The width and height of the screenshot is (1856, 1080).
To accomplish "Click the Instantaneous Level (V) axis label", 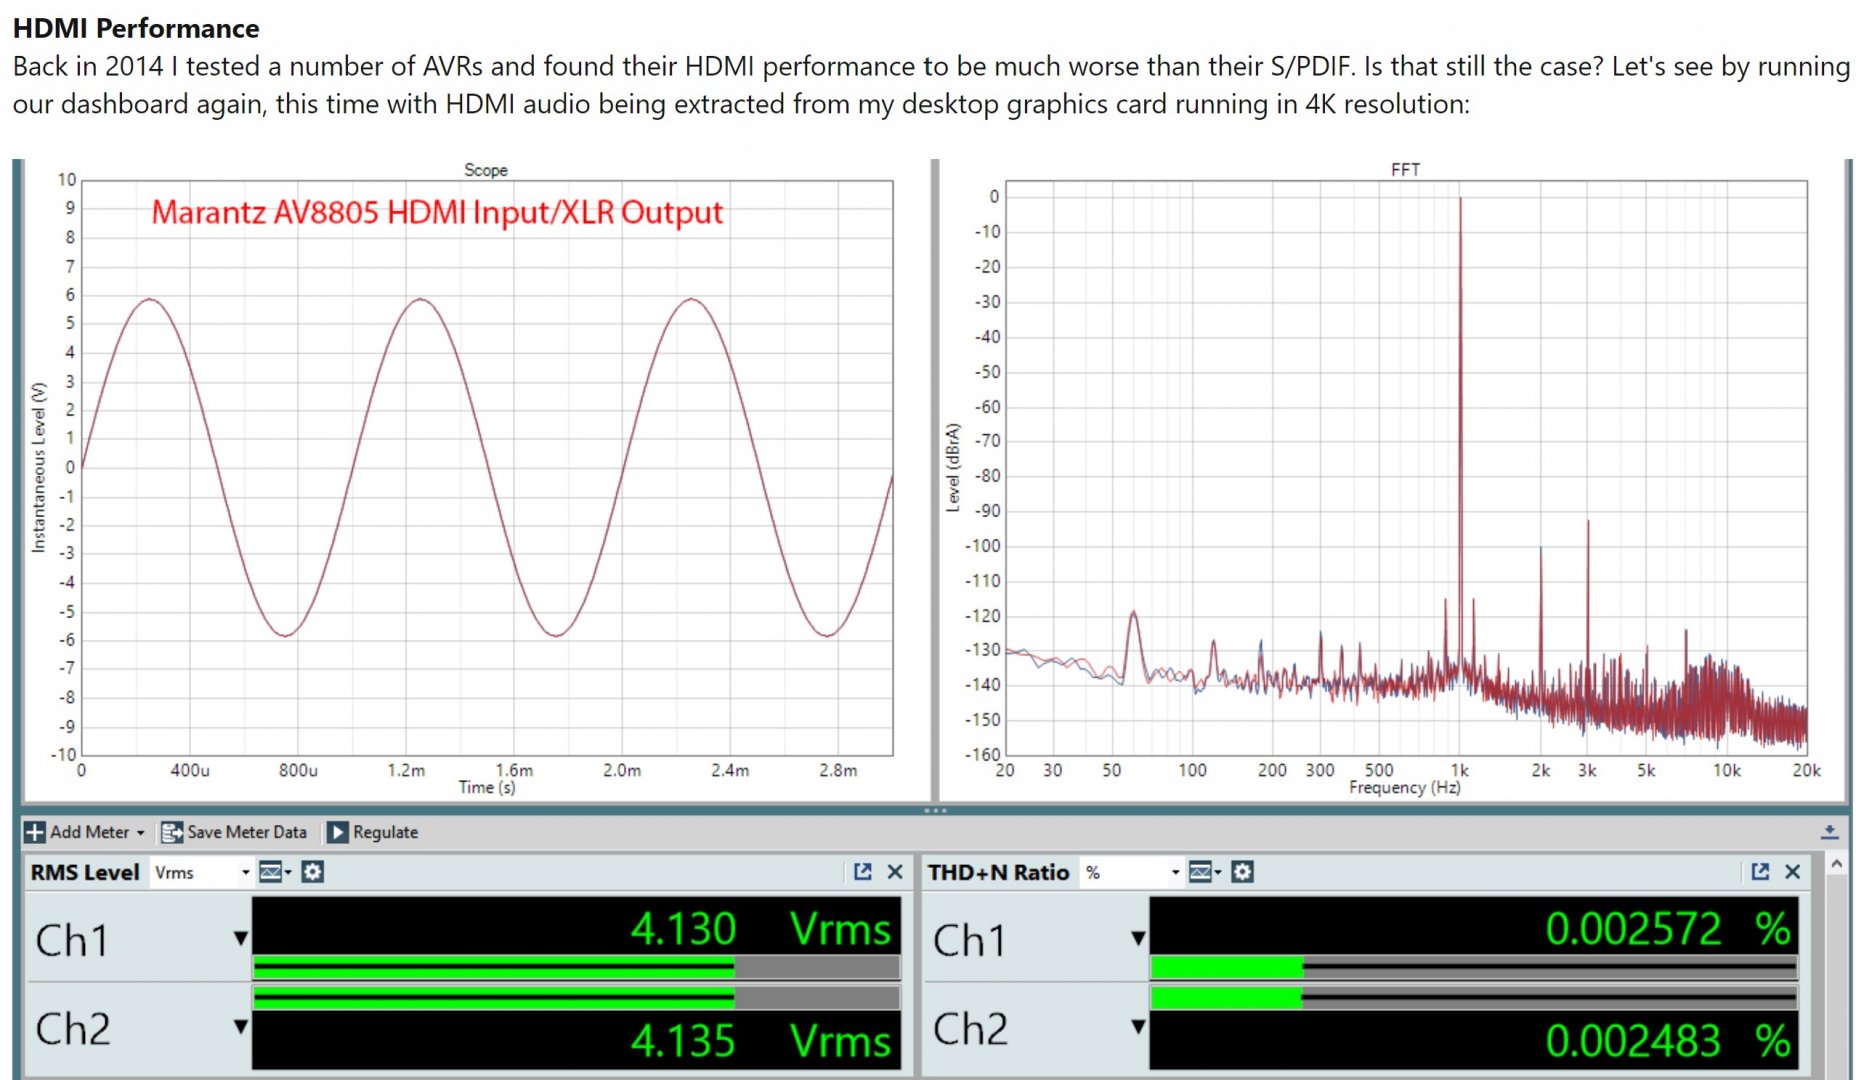I will click(x=39, y=467).
